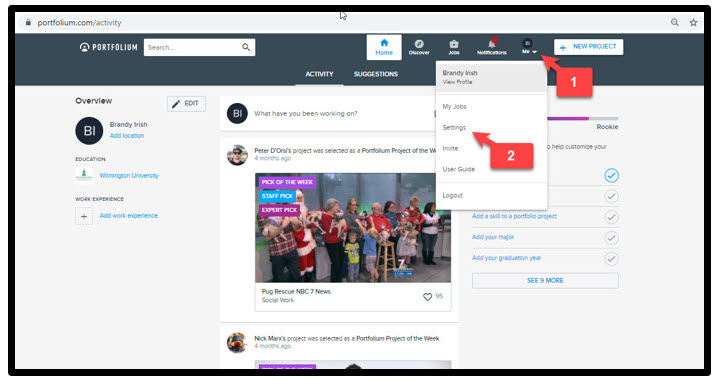Click the Home icon in navigation bar

coord(384,43)
